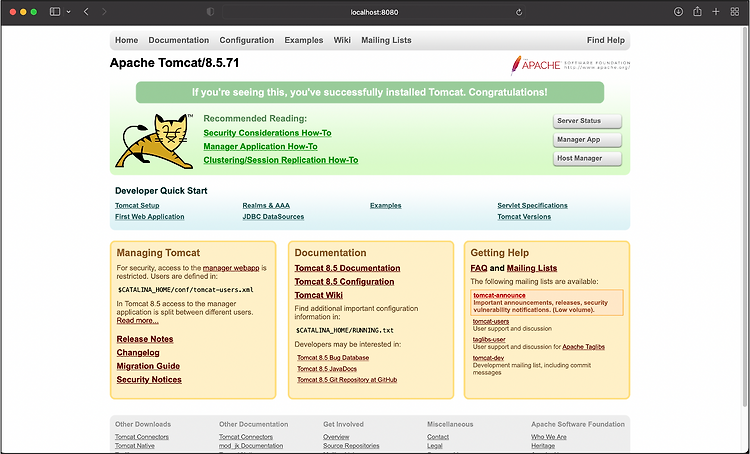Image resolution: width=750 pixels, height=454 pixels.
Task: Click the page's vertical scrollbar
Action: (x=746, y=215)
